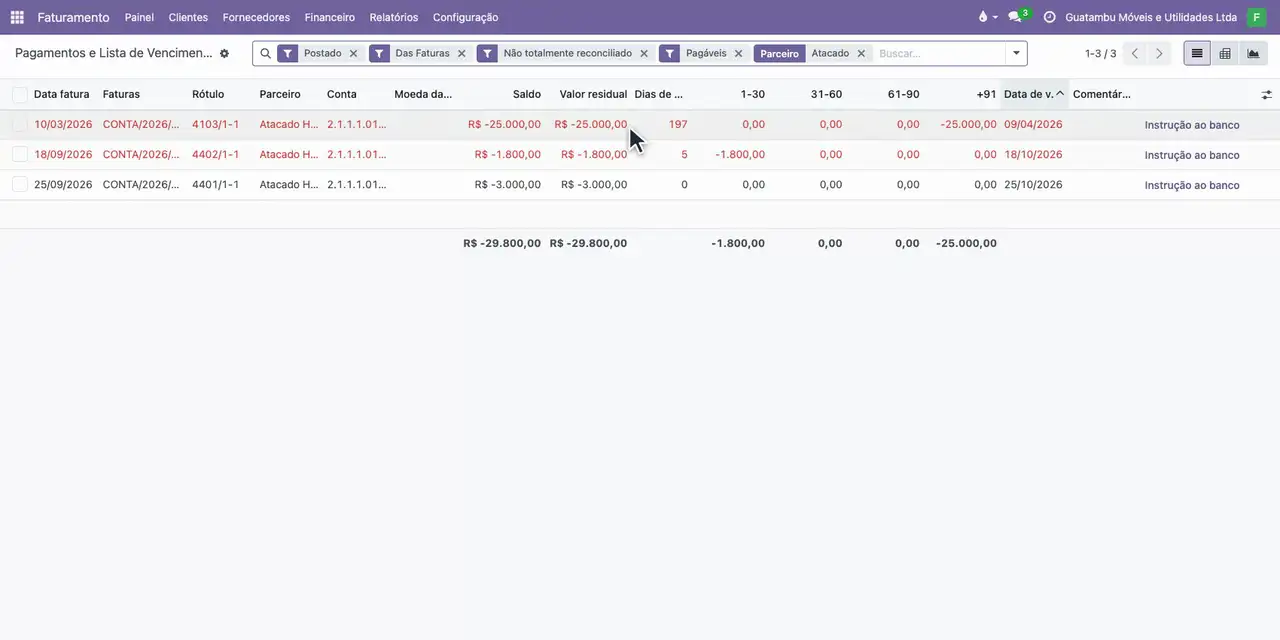Image resolution: width=1280 pixels, height=640 pixels.
Task: Open the apps grid home menu
Action: (x=17, y=17)
